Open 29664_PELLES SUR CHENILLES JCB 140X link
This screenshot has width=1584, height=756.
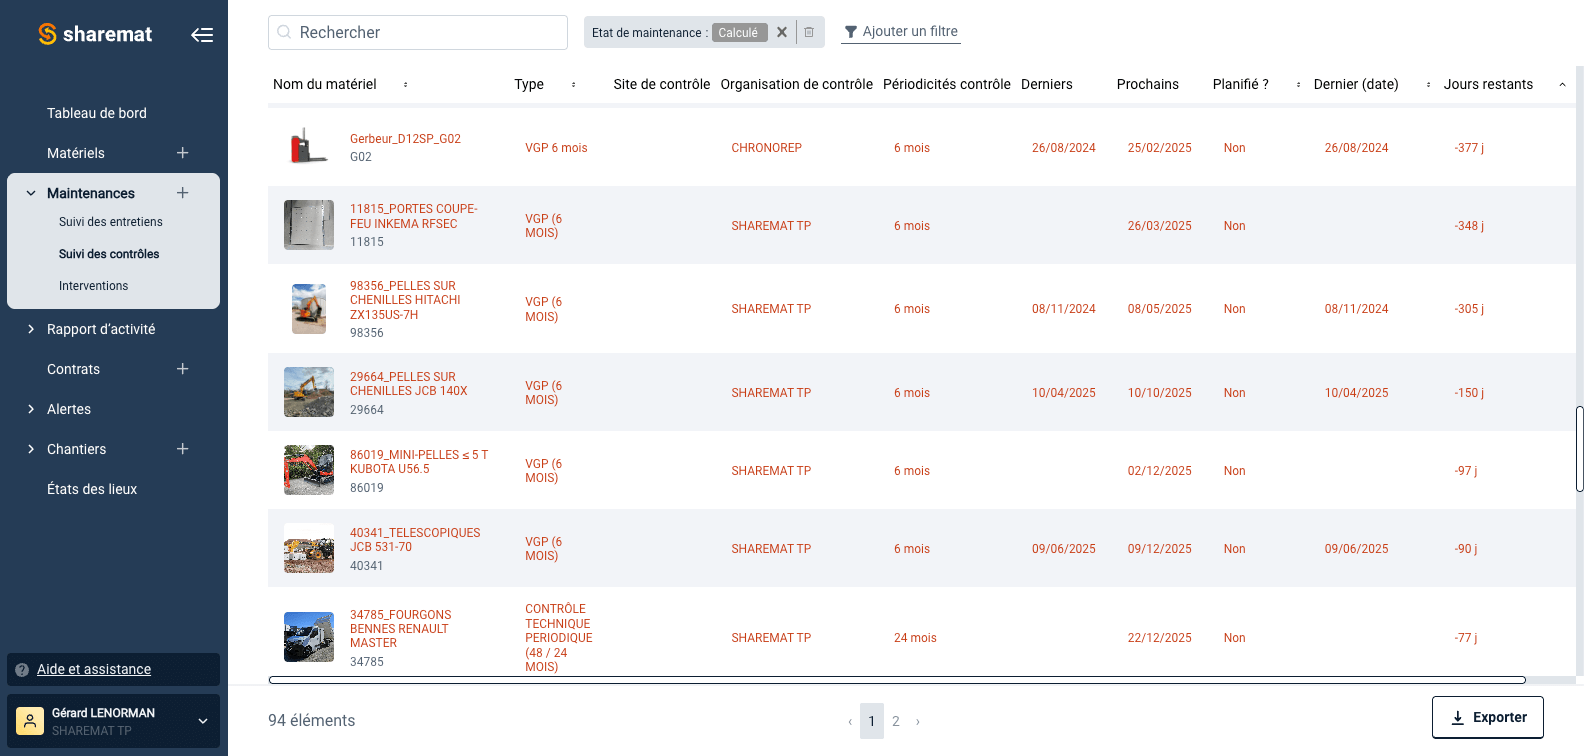click(409, 384)
